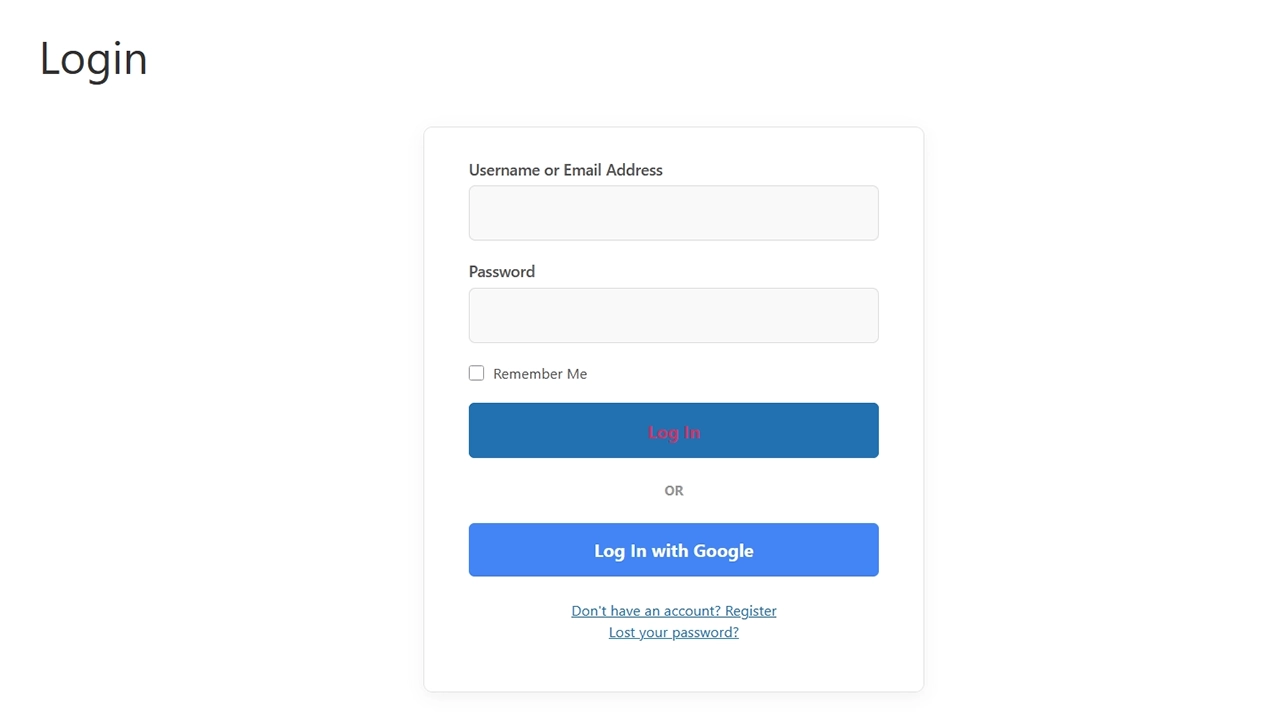
Task: Click the Remember Me label text
Action: [539, 374]
